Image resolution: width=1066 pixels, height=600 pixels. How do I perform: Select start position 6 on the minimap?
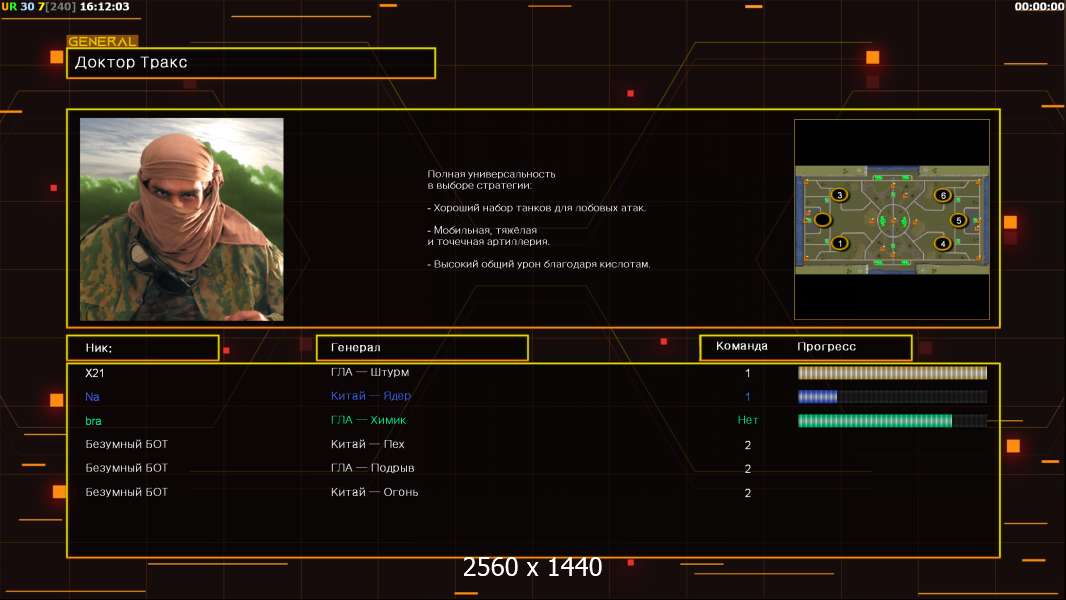tap(941, 195)
